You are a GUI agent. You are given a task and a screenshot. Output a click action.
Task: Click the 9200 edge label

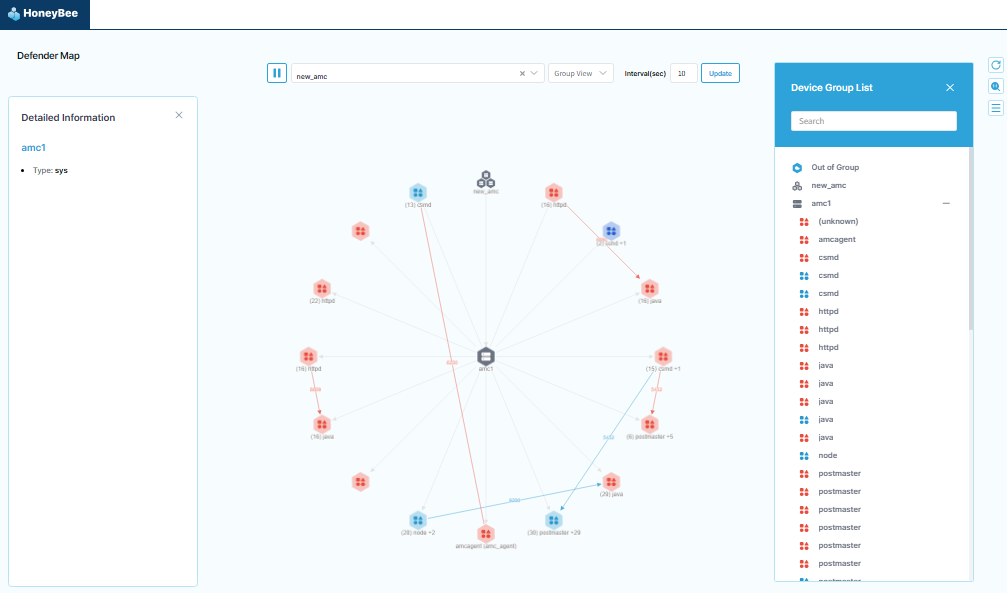[514, 500]
